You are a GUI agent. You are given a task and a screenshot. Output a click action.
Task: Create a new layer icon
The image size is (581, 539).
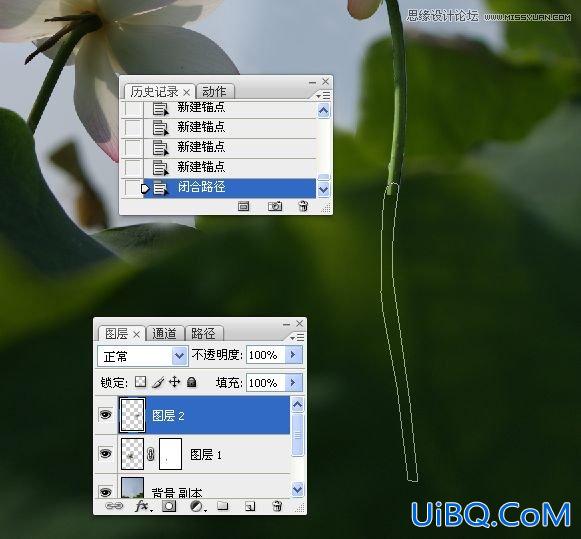click(x=250, y=506)
